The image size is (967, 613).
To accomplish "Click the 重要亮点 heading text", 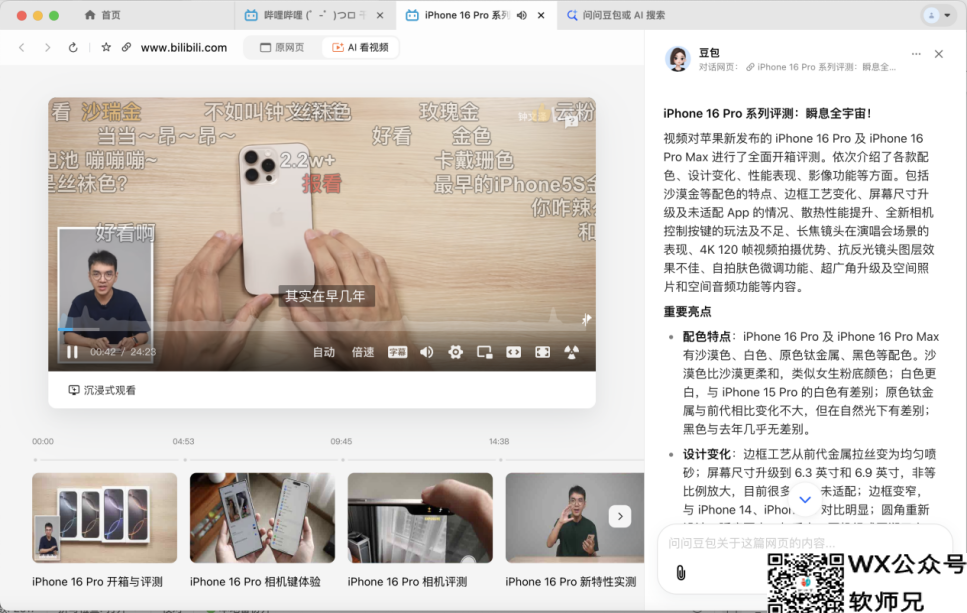I will click(x=687, y=311).
